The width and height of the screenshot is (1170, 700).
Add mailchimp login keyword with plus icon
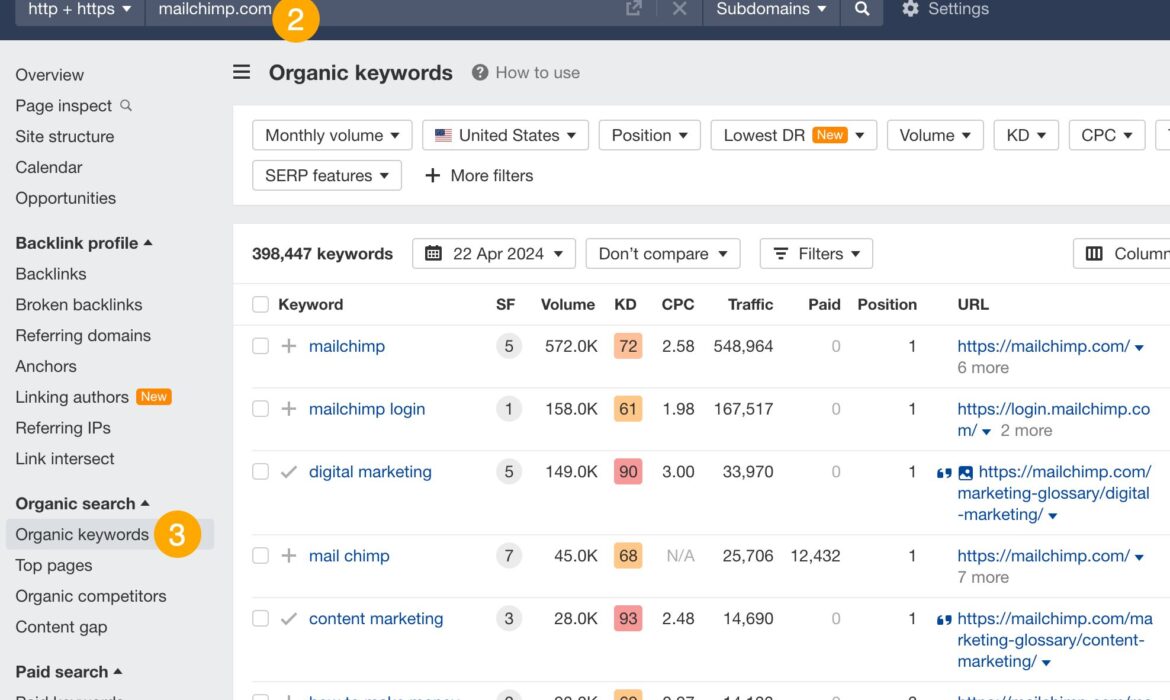289,408
